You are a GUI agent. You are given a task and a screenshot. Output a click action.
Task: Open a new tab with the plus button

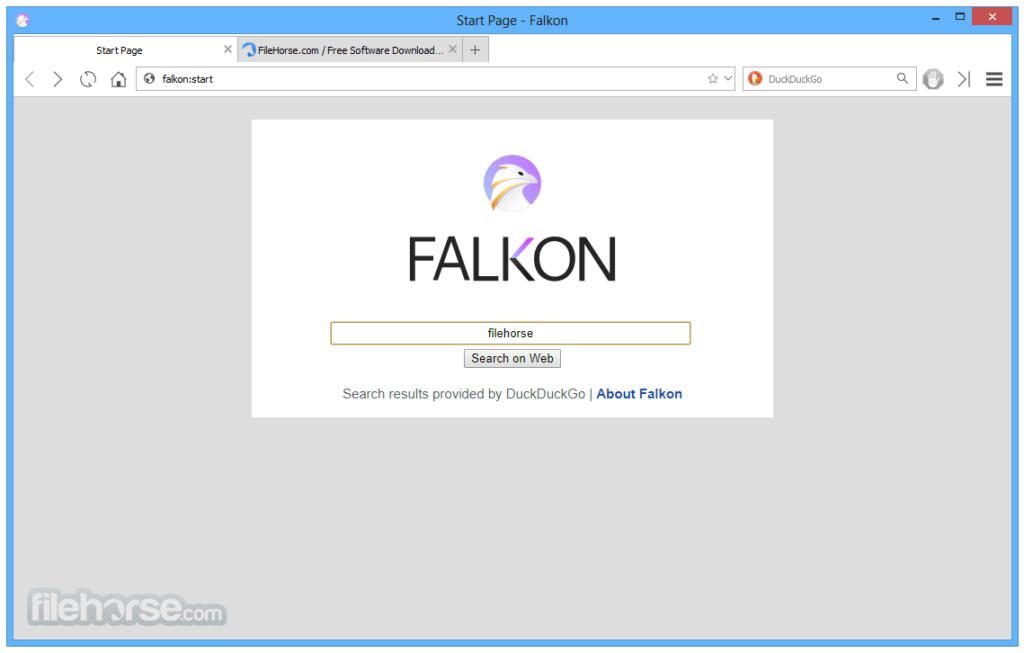pyautogui.click(x=475, y=48)
